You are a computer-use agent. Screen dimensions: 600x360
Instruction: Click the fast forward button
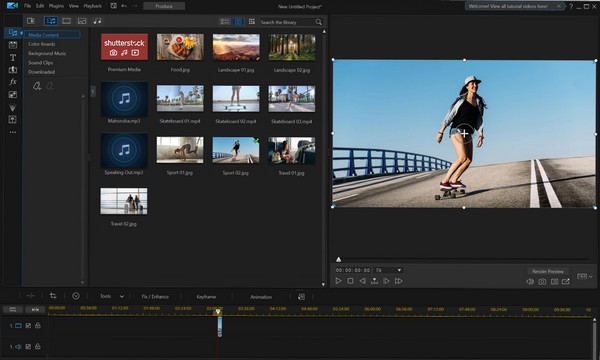(x=398, y=281)
